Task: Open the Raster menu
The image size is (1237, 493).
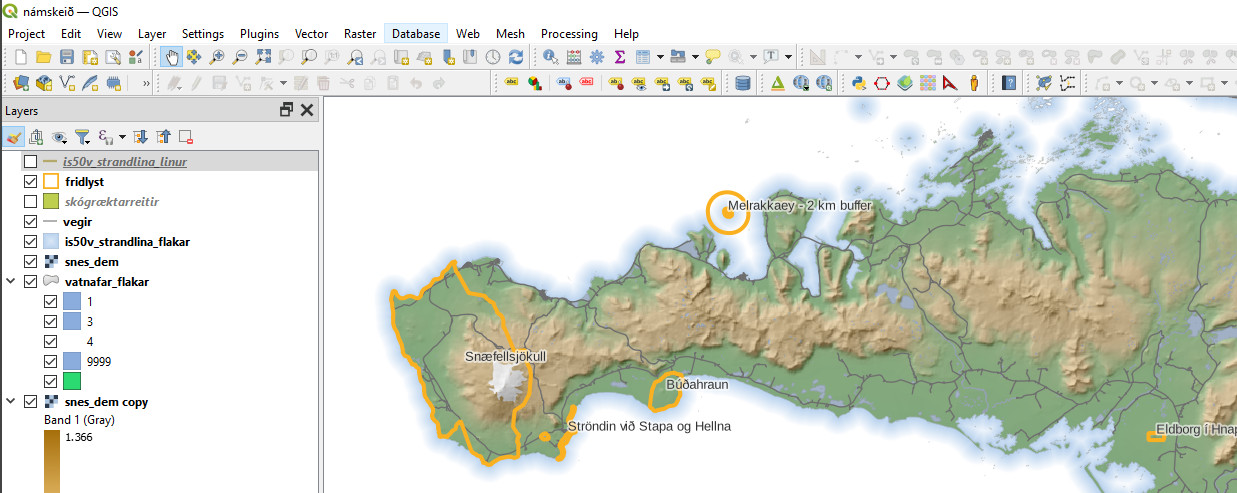Action: point(360,33)
